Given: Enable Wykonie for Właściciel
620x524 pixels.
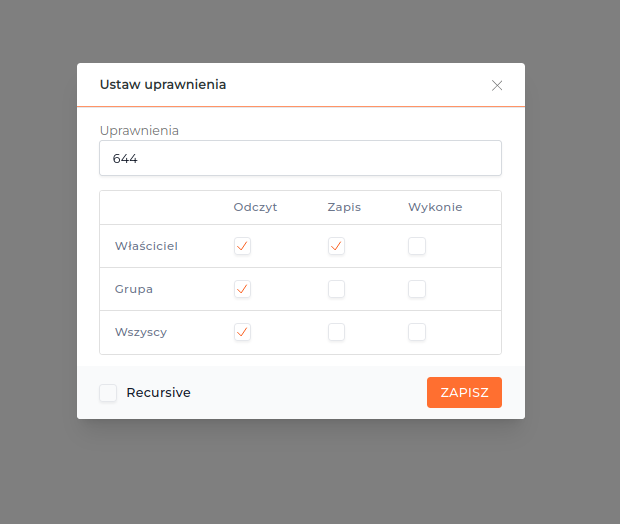Looking at the screenshot, I should click(417, 246).
